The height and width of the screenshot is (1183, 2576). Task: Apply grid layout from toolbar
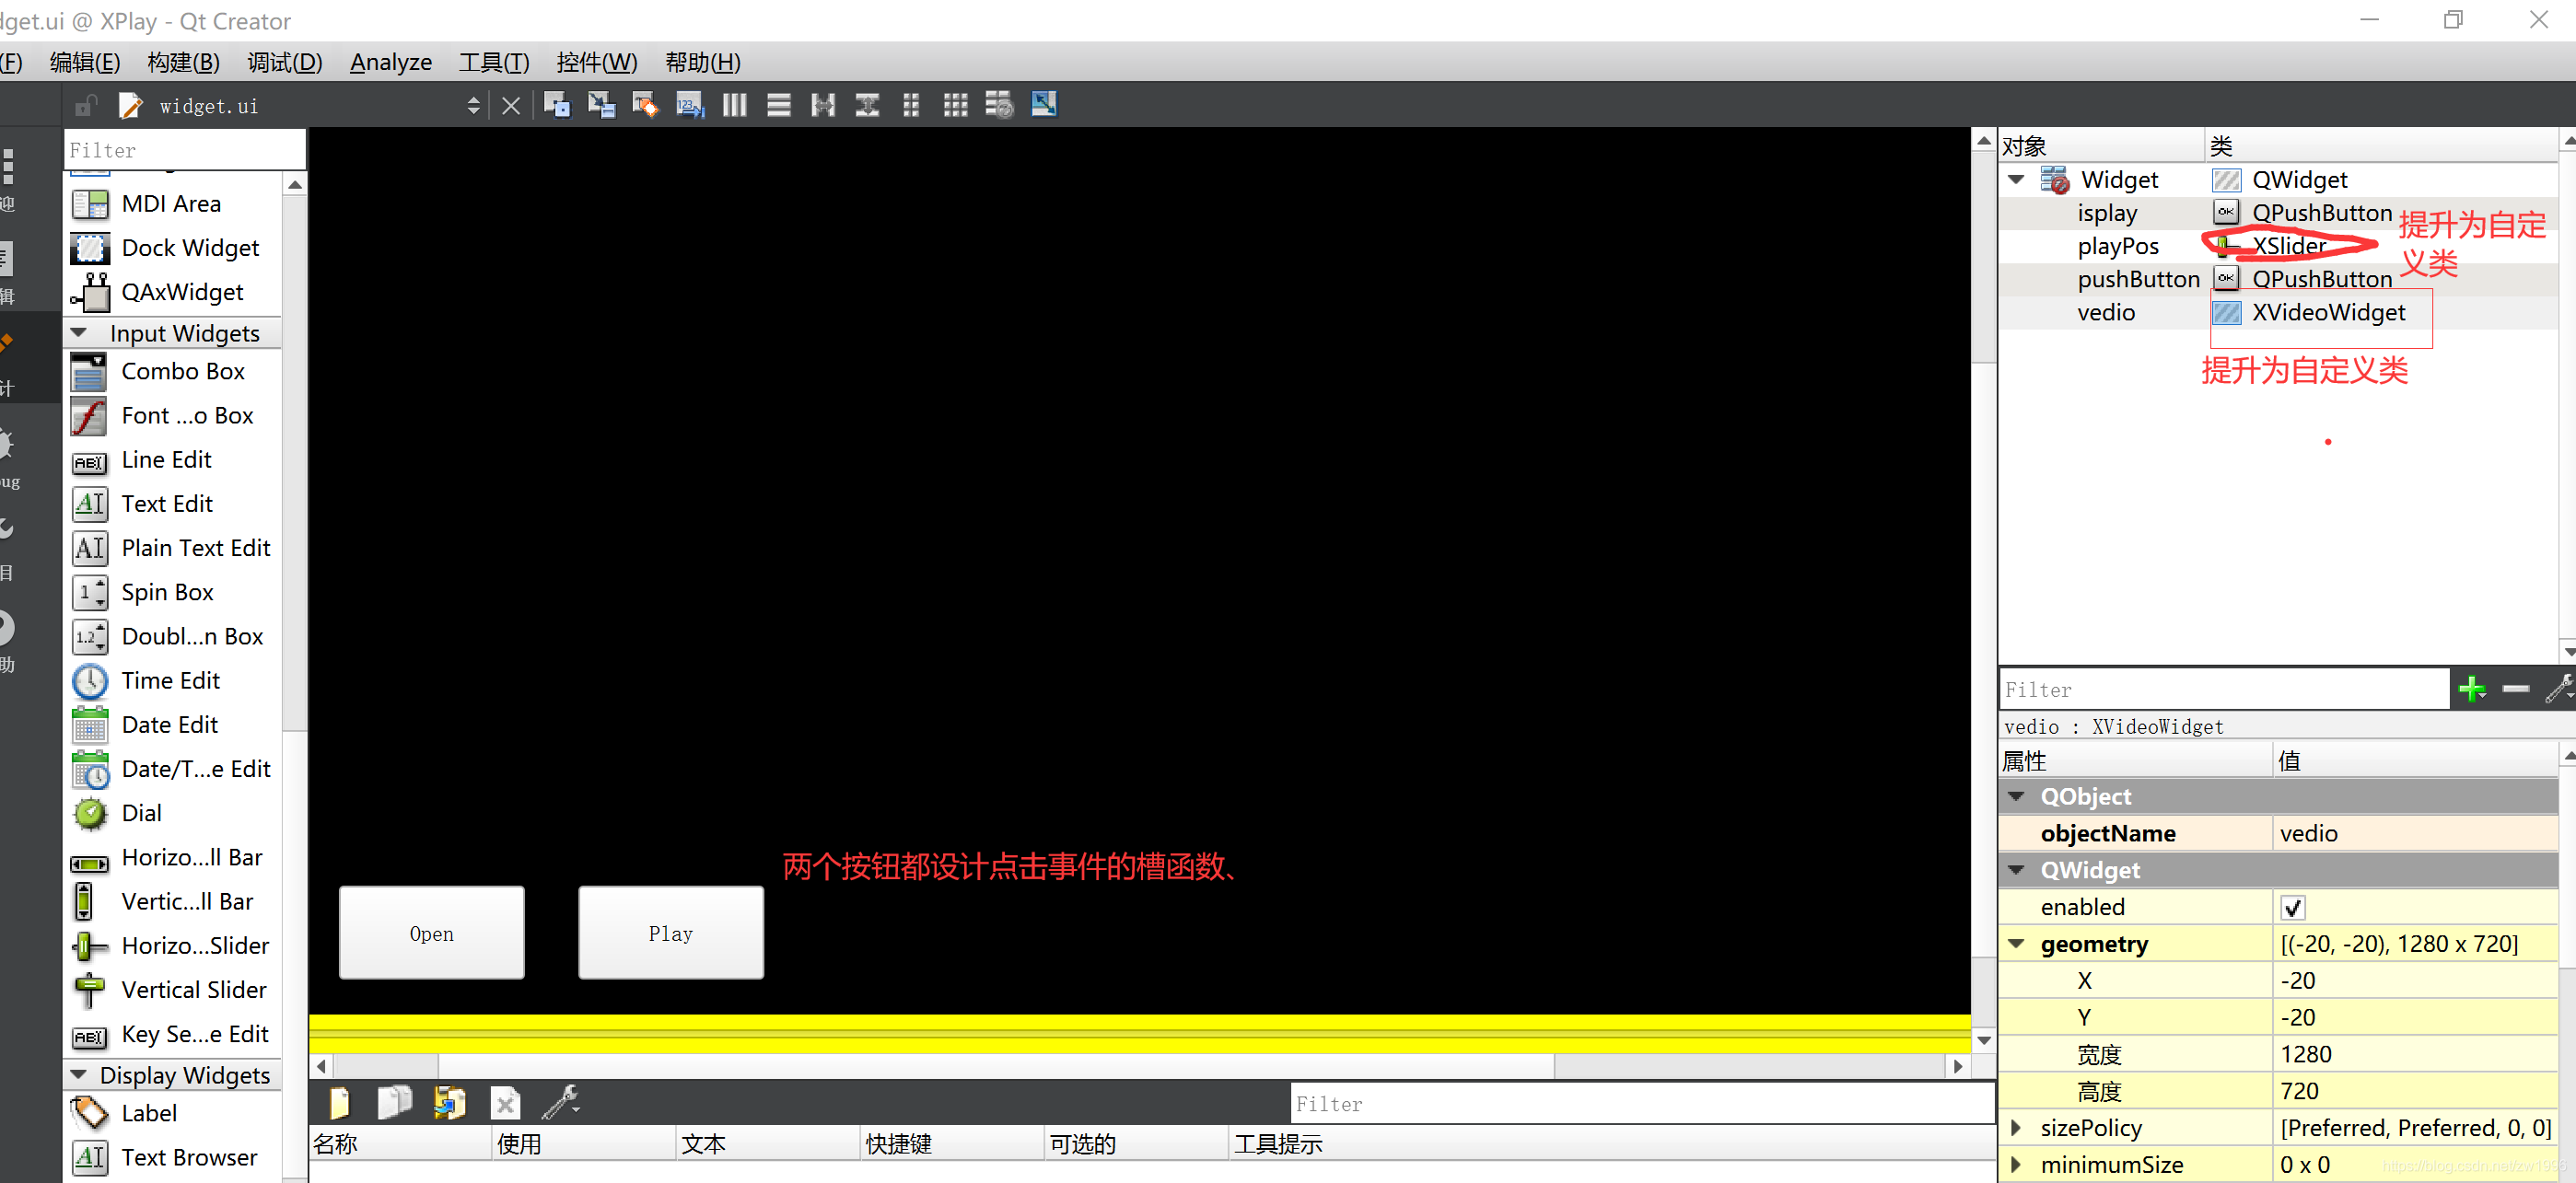pos(956,105)
